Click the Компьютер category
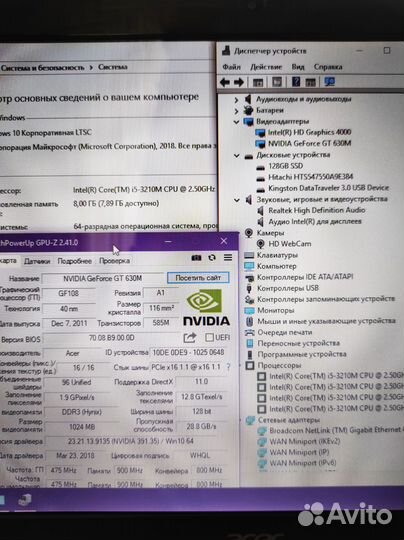The width and height of the screenshot is (404, 540). [277, 266]
